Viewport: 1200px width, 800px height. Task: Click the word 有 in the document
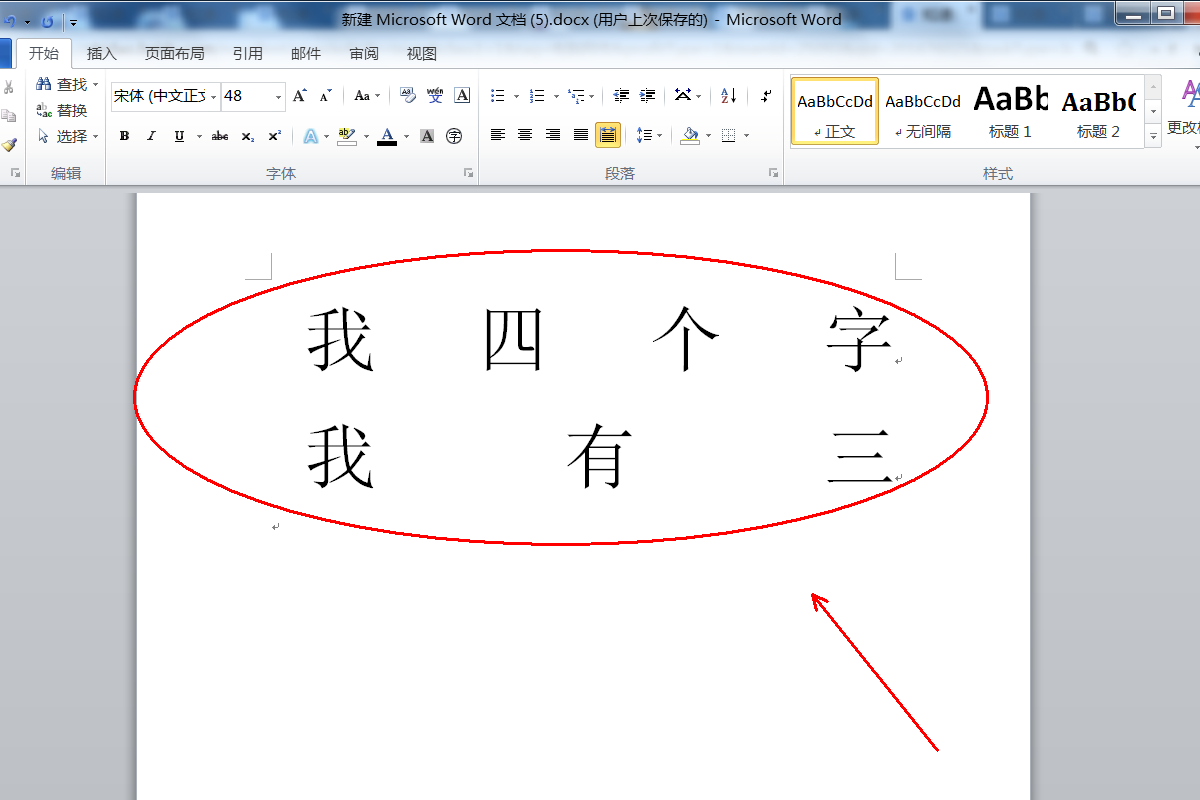(599, 457)
